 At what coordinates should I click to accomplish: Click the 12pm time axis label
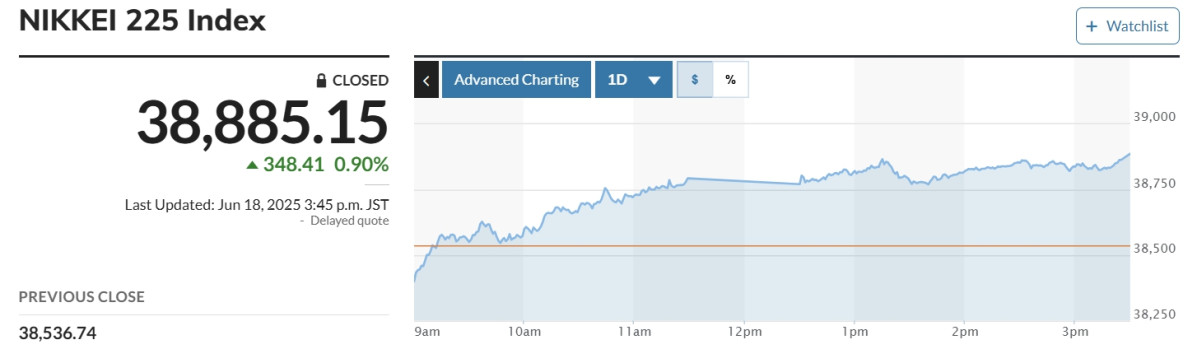click(x=744, y=332)
